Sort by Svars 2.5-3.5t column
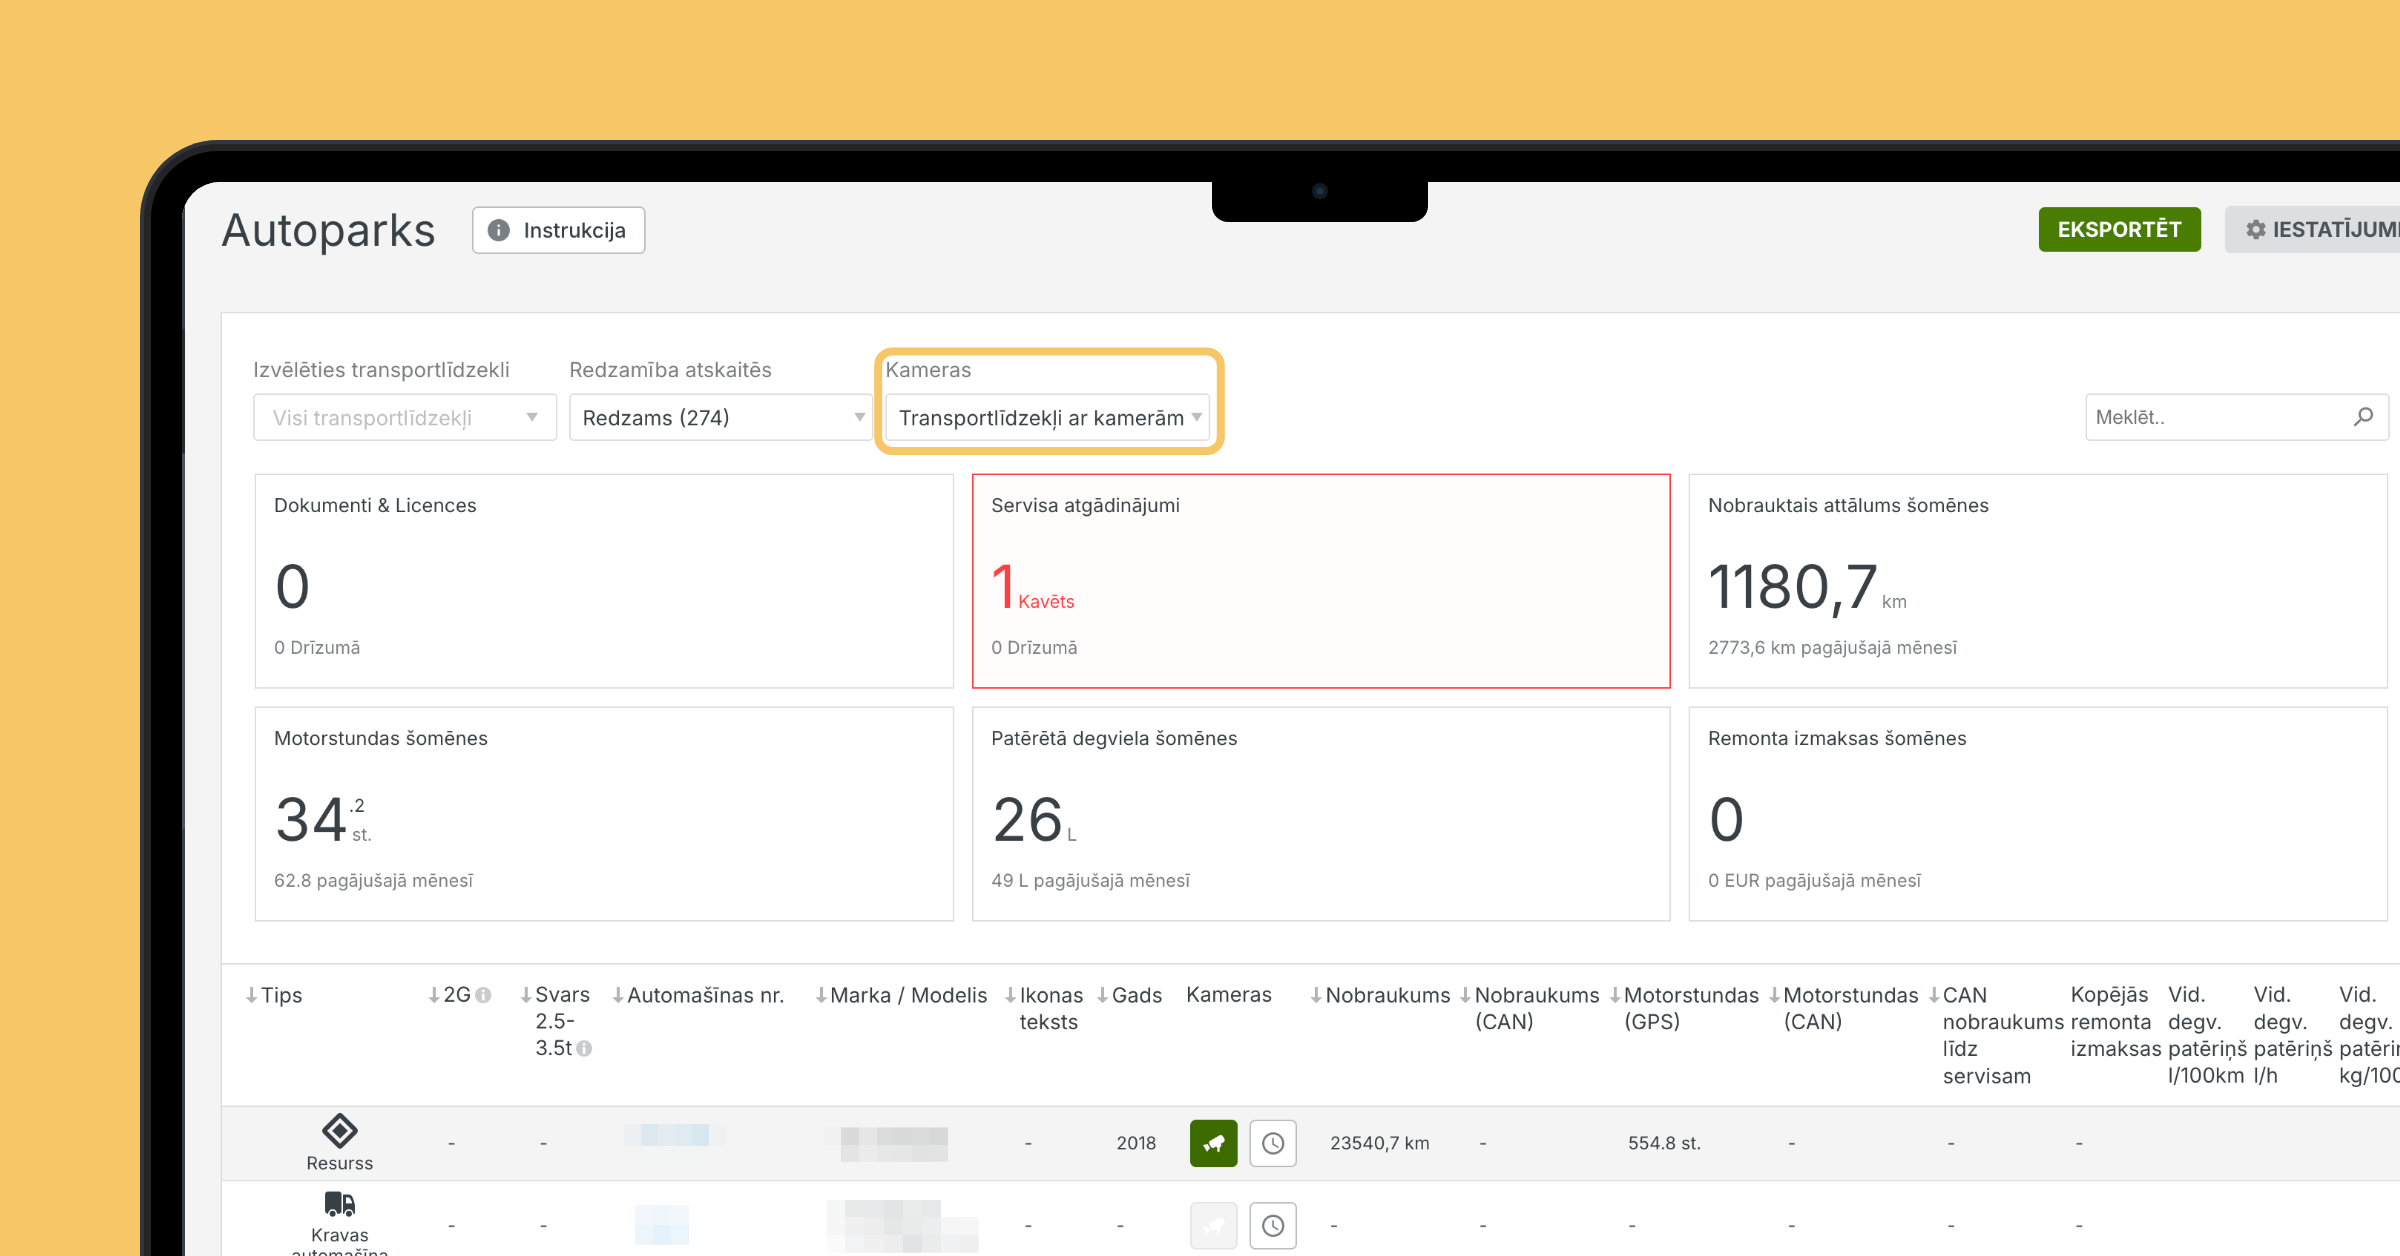Image resolution: width=2400 pixels, height=1256 pixels. click(x=555, y=1021)
